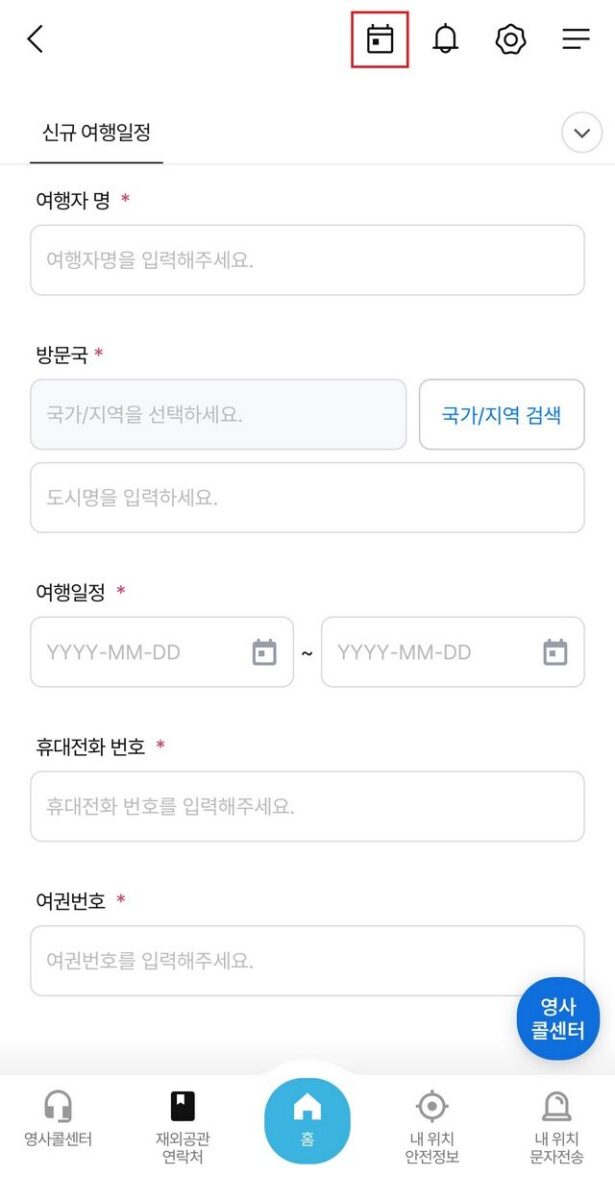This screenshot has height=1200, width=615.
Task: Open the notifications bell
Action: click(445, 39)
